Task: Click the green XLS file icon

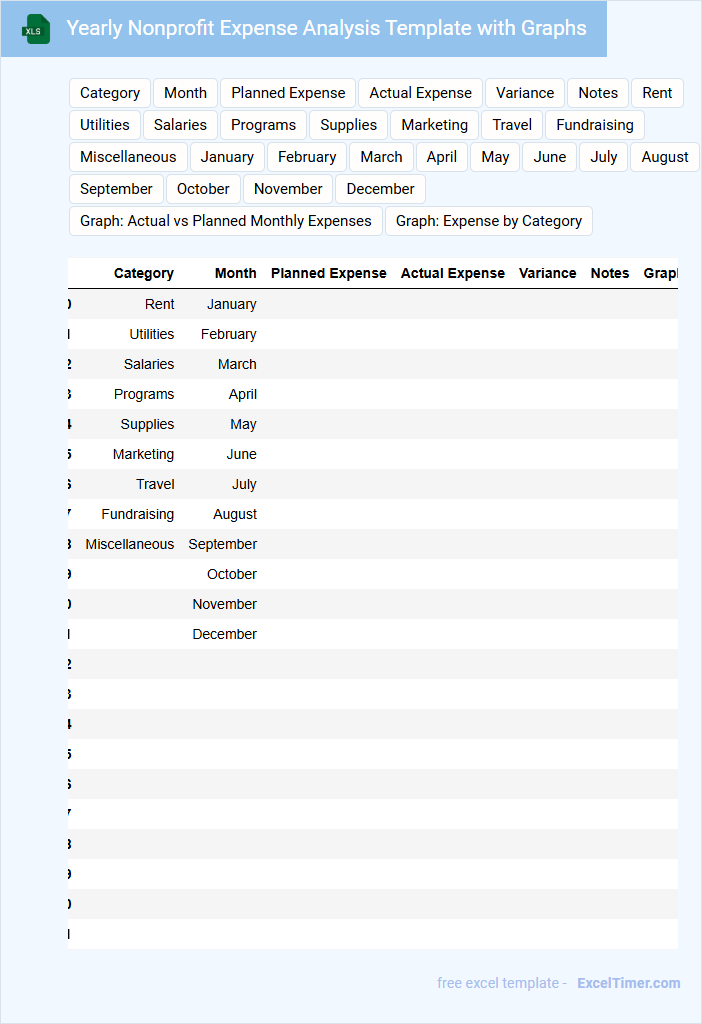Action: coord(37,29)
